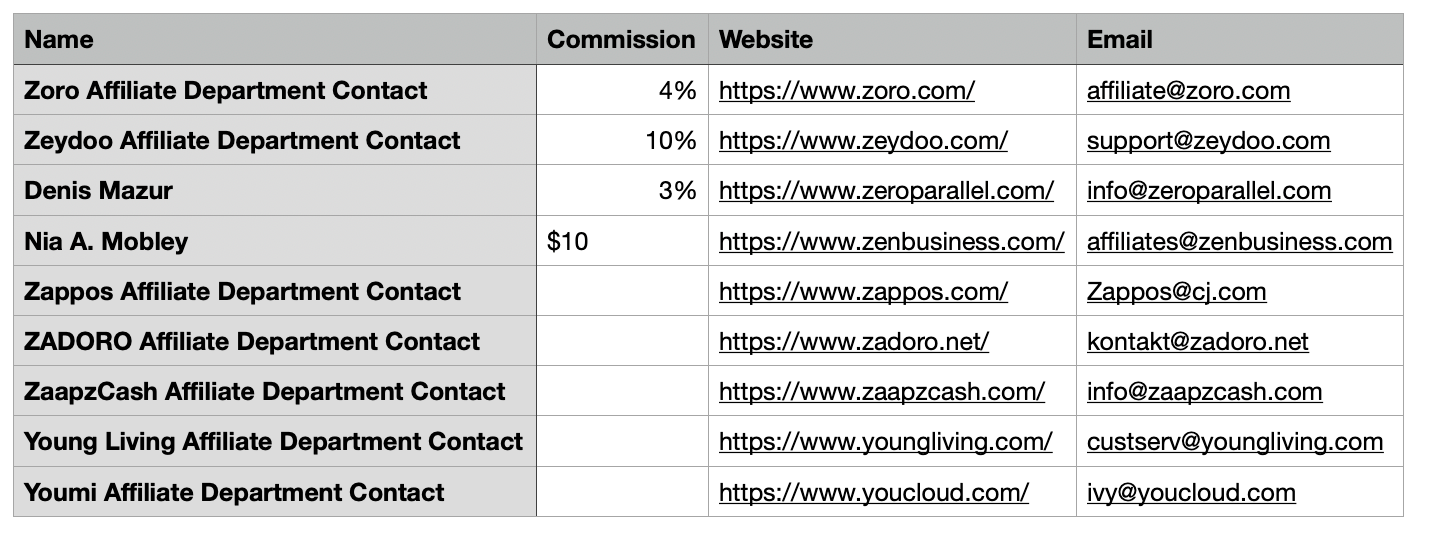The width and height of the screenshot is (1446, 558).
Task: Click the ivy@youcloud.com email link
Action: pos(1191,493)
